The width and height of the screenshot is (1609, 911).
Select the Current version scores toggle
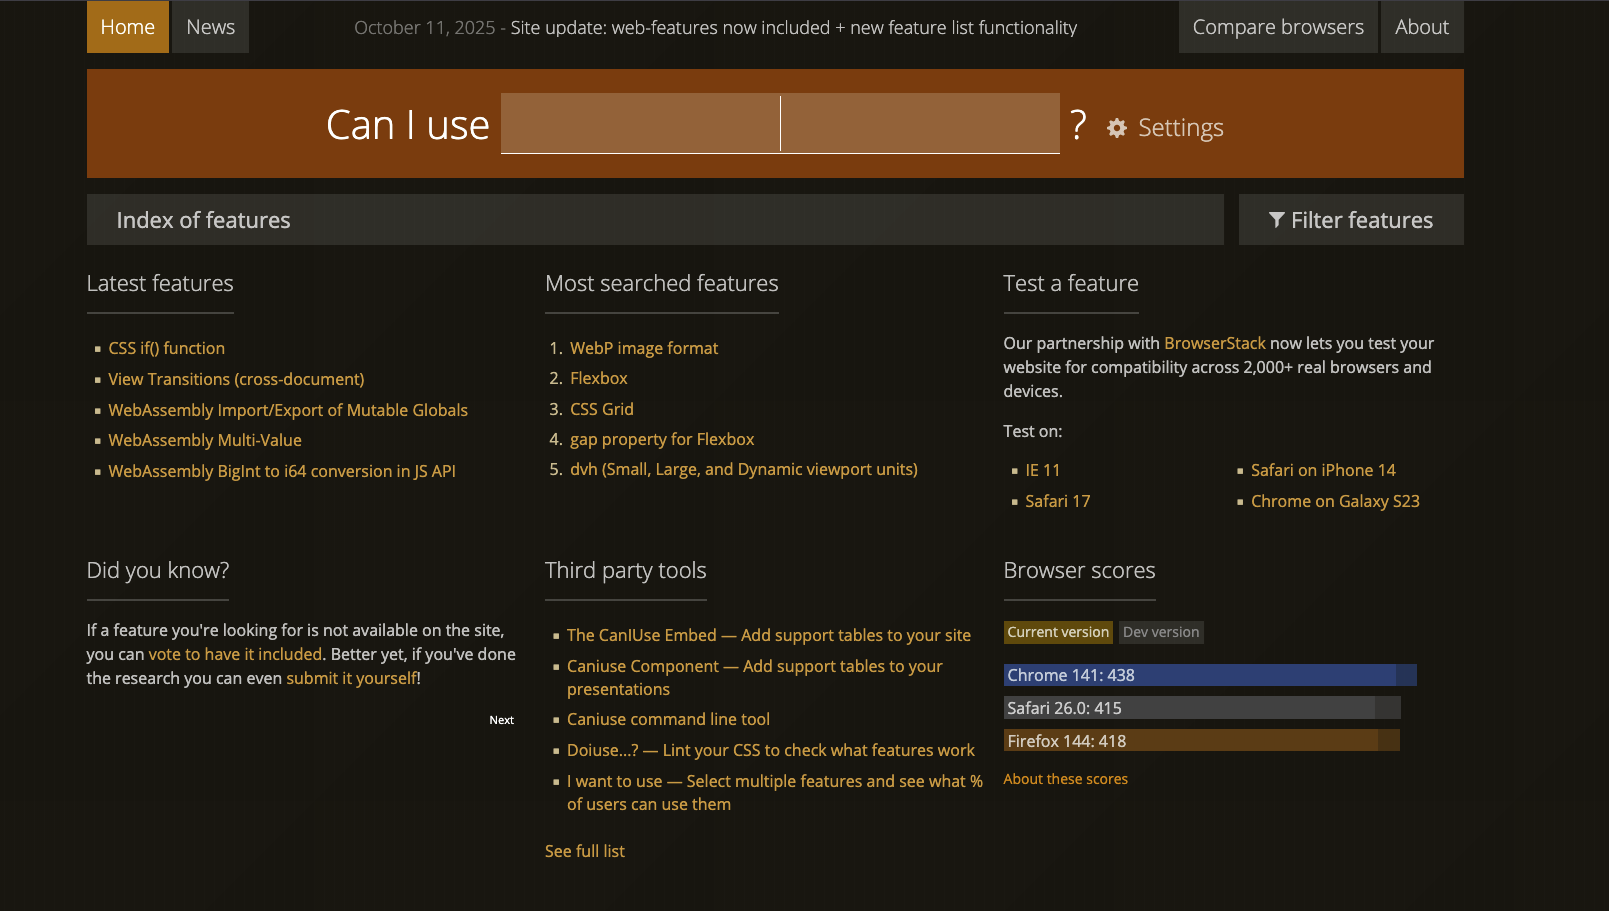(1057, 632)
